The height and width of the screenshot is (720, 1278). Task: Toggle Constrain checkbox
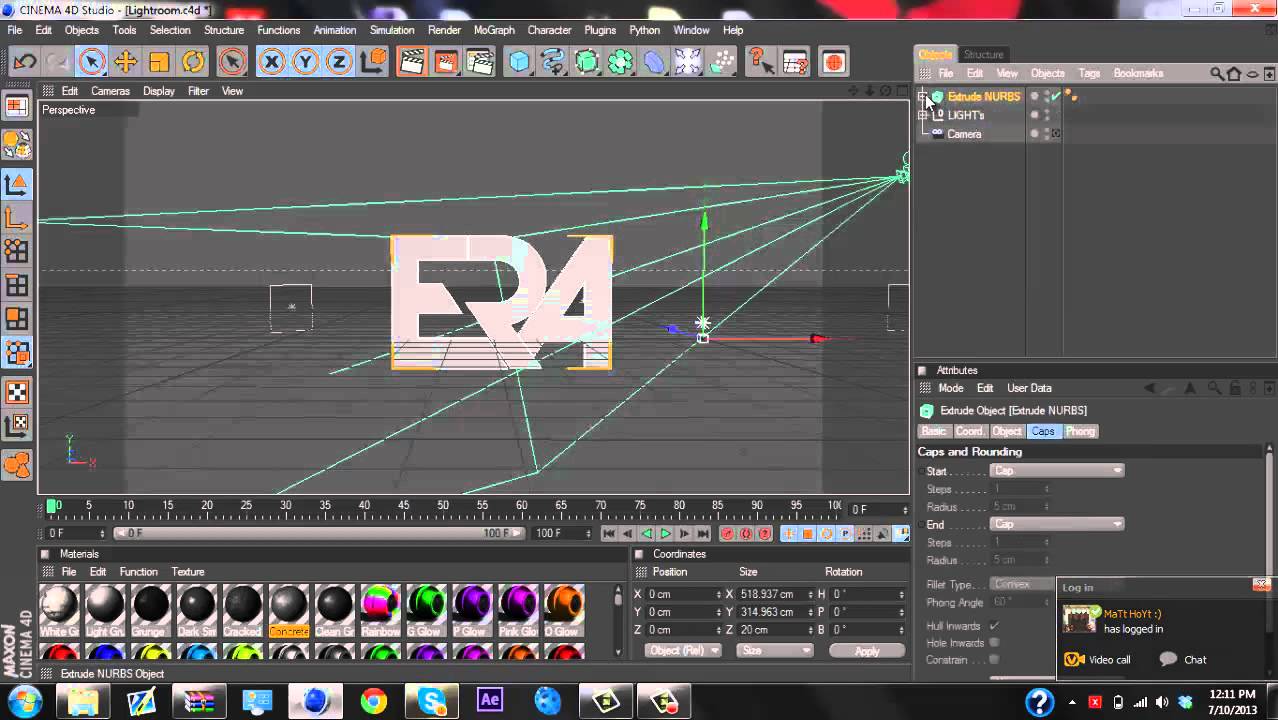(994, 660)
